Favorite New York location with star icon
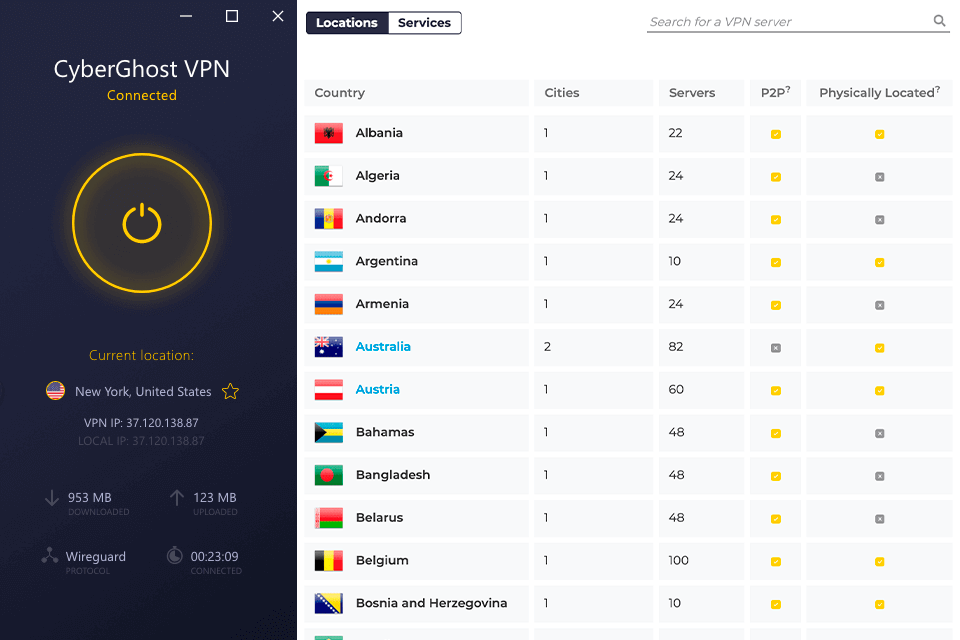The height and width of the screenshot is (640, 960). point(230,391)
